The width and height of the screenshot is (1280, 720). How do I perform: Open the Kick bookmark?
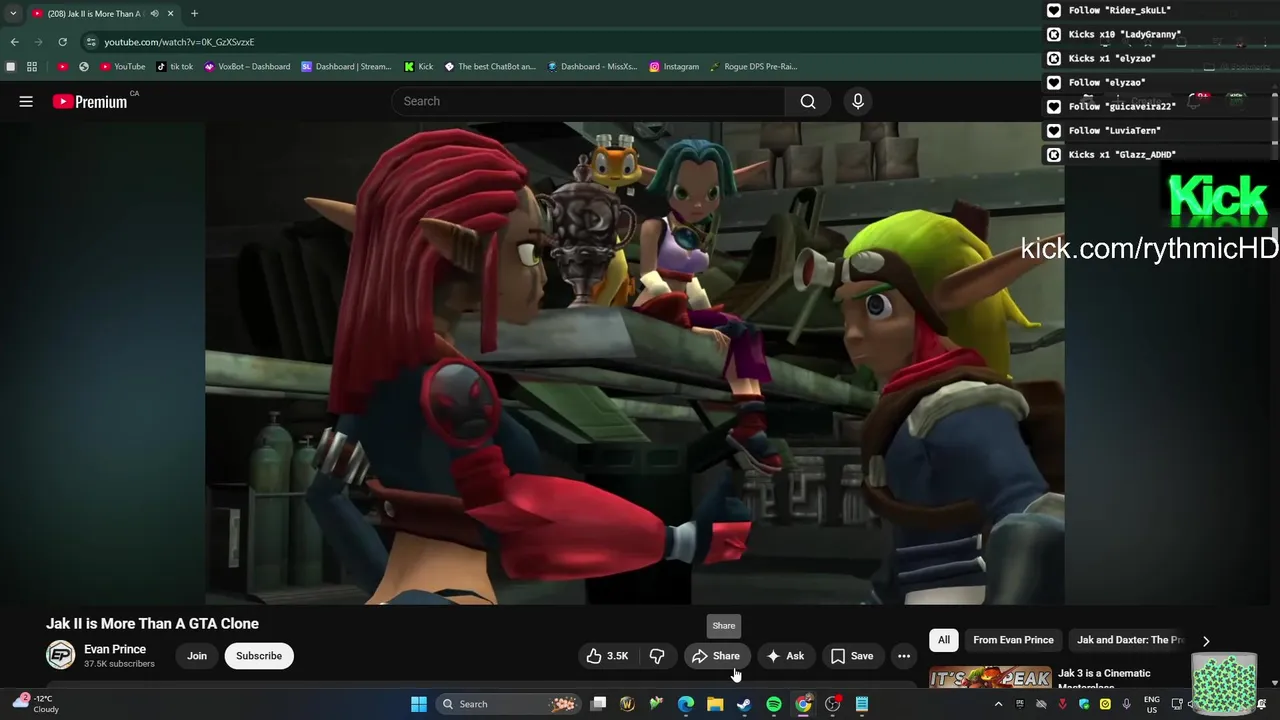(x=419, y=67)
